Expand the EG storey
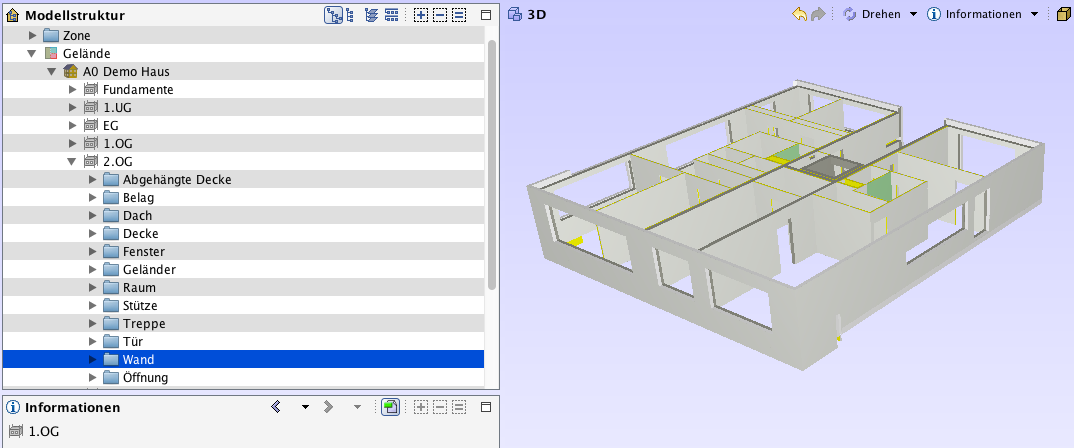Screen dimensions: 1074x448 pos(73,125)
